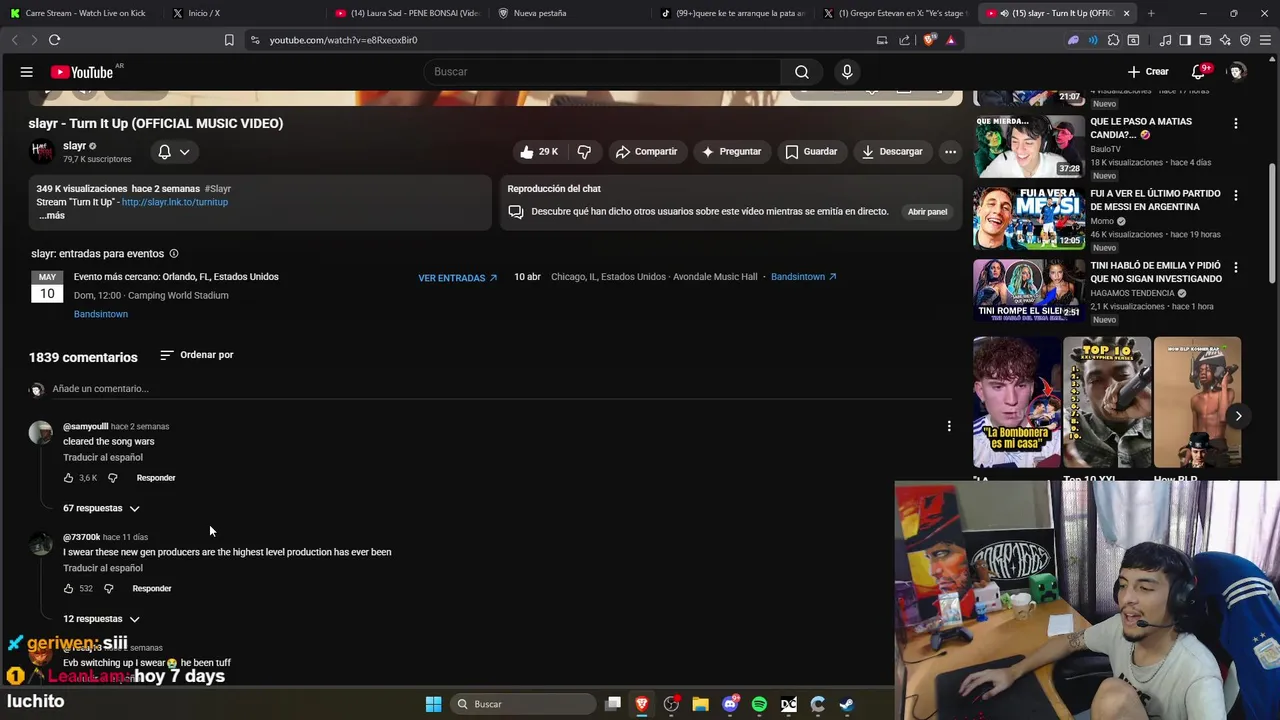Download the video with Descargar
The width and height of the screenshot is (1280, 720).
click(x=892, y=152)
